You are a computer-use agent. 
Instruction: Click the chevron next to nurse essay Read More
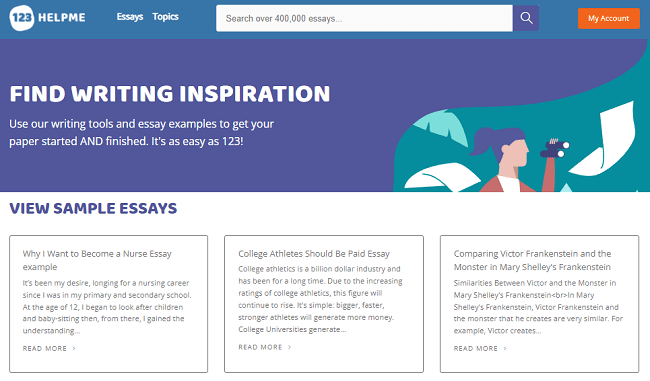[74, 349]
